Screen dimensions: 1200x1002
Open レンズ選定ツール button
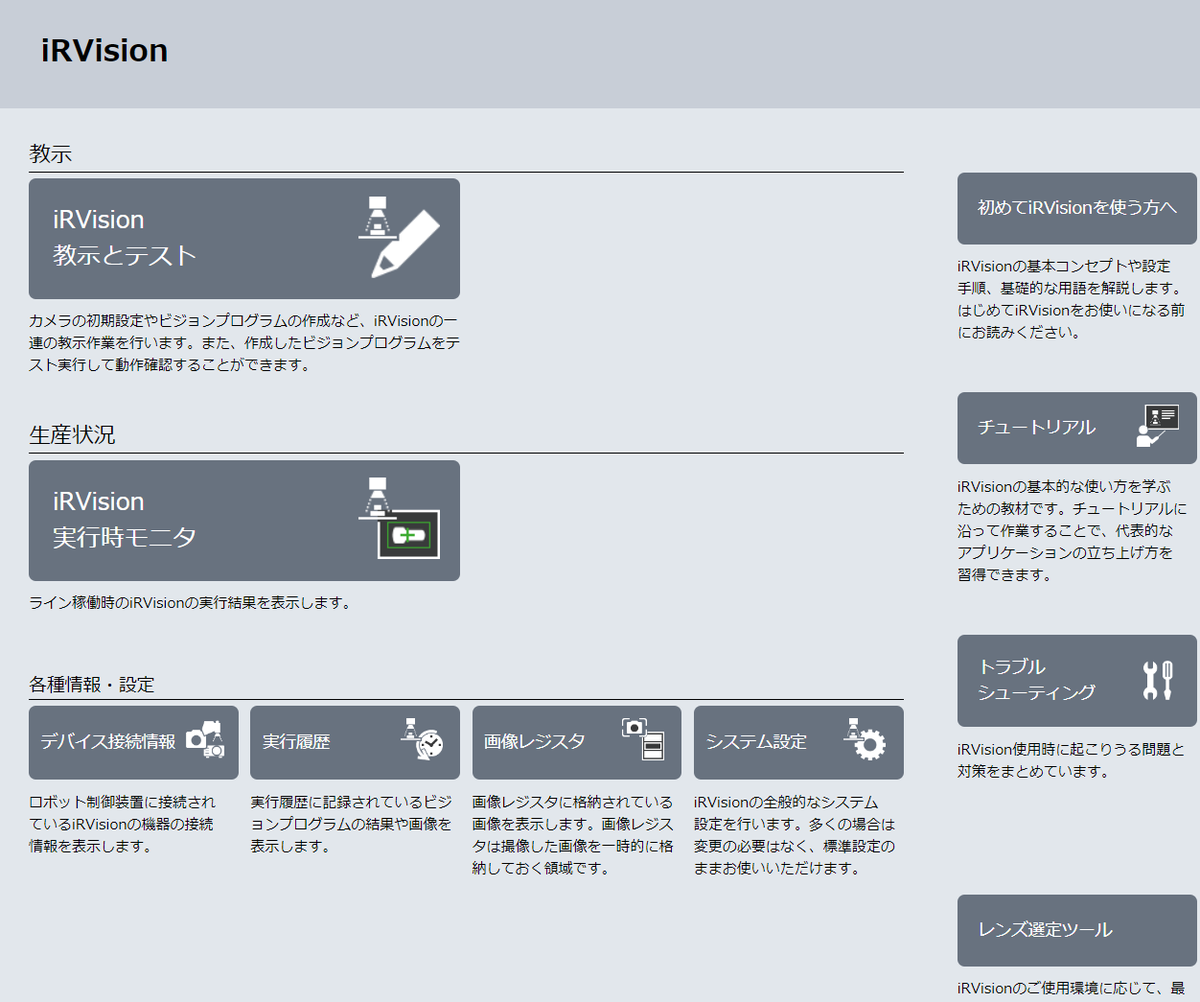pyautogui.click(x=1077, y=930)
